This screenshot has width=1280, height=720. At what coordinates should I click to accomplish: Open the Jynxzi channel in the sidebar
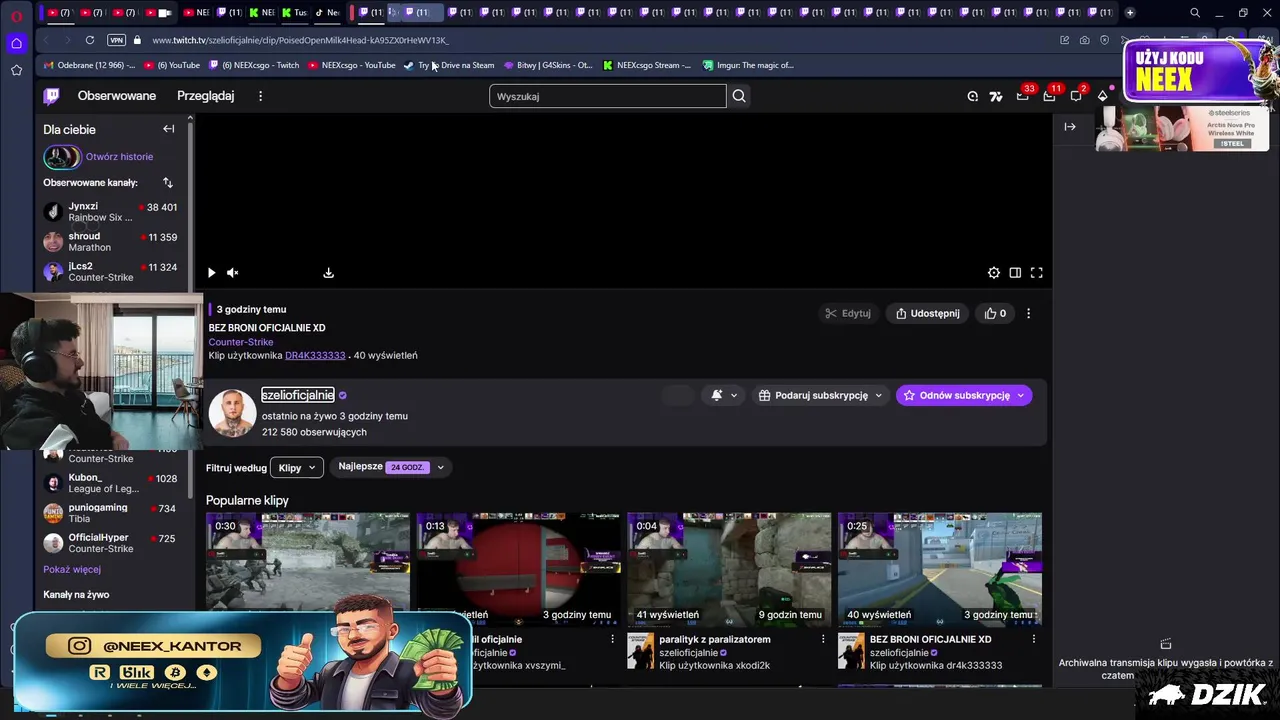(110, 212)
